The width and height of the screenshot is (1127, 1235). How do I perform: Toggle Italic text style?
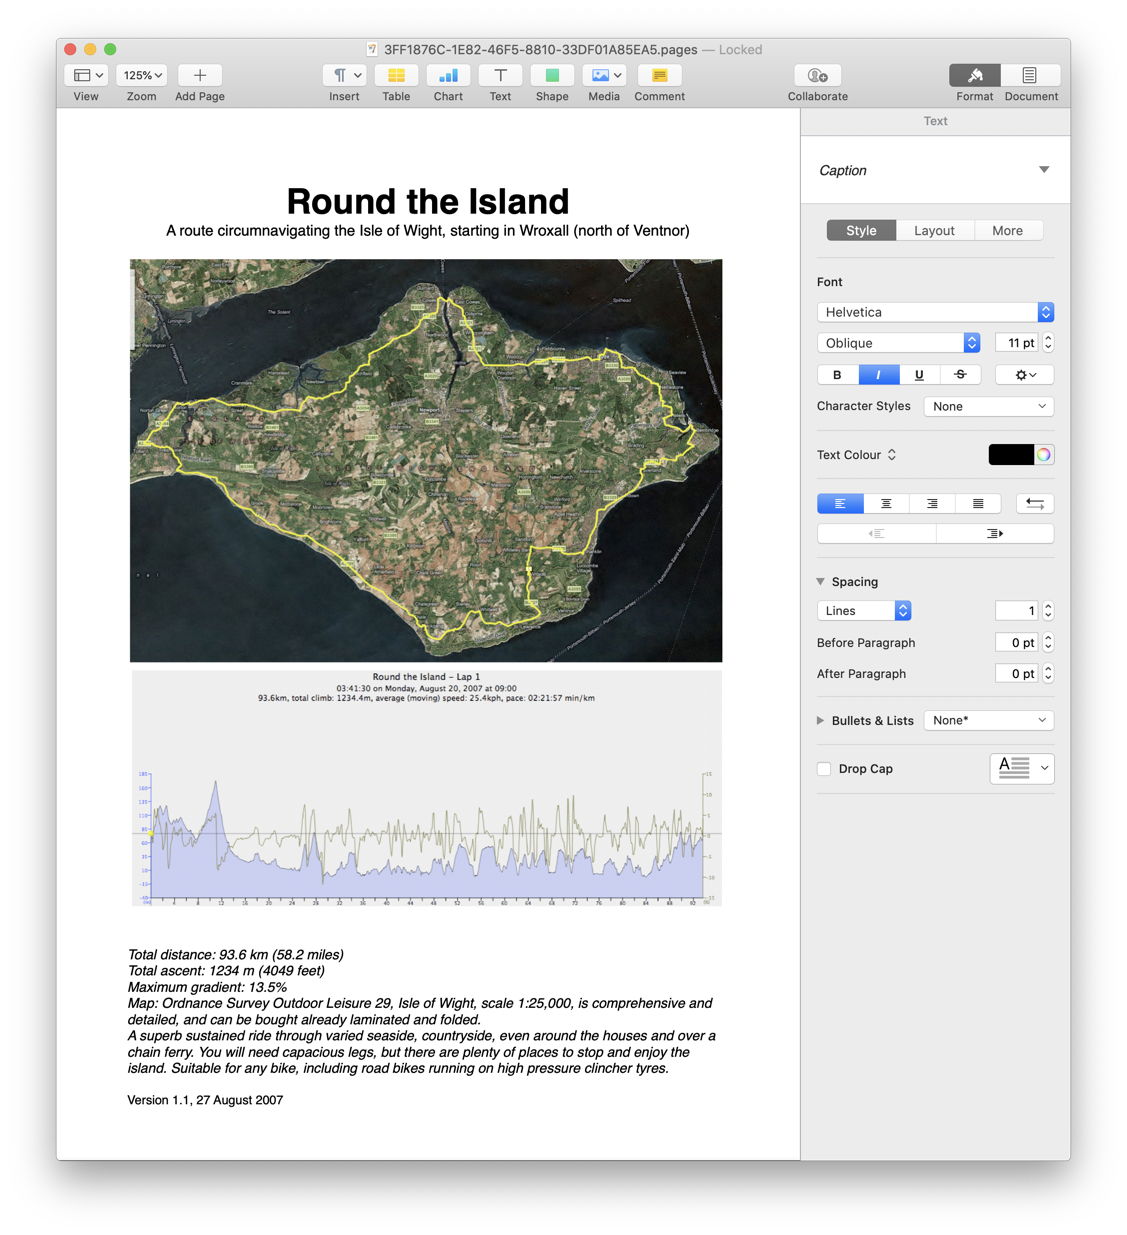(x=879, y=375)
